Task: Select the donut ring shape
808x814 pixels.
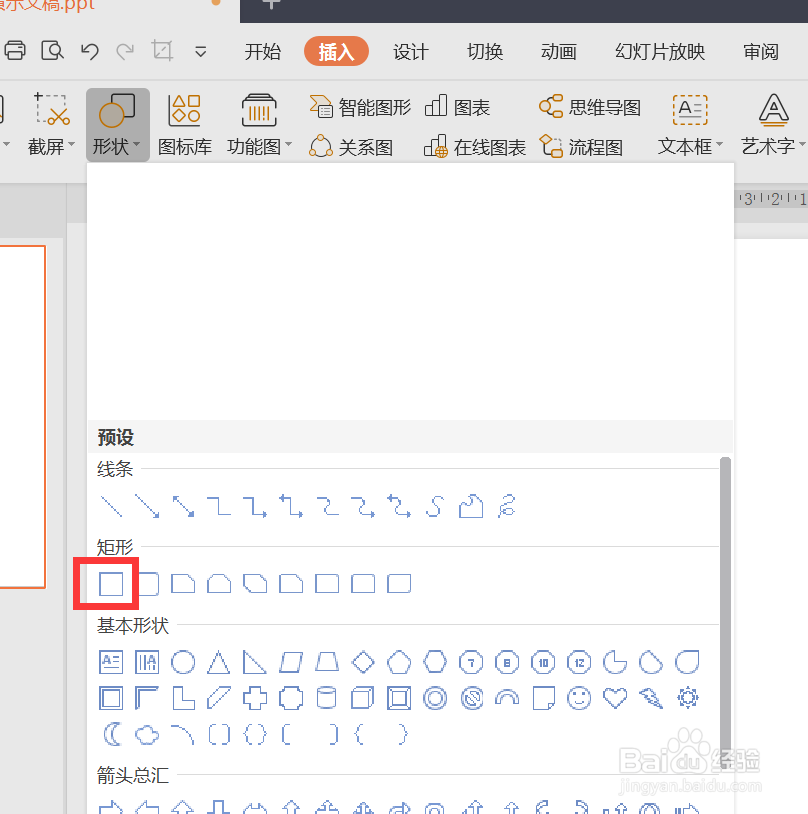Action: 435,698
